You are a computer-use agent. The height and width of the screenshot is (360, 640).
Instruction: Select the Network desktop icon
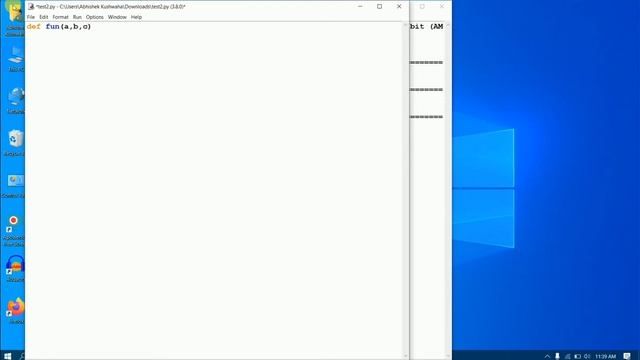point(16,101)
